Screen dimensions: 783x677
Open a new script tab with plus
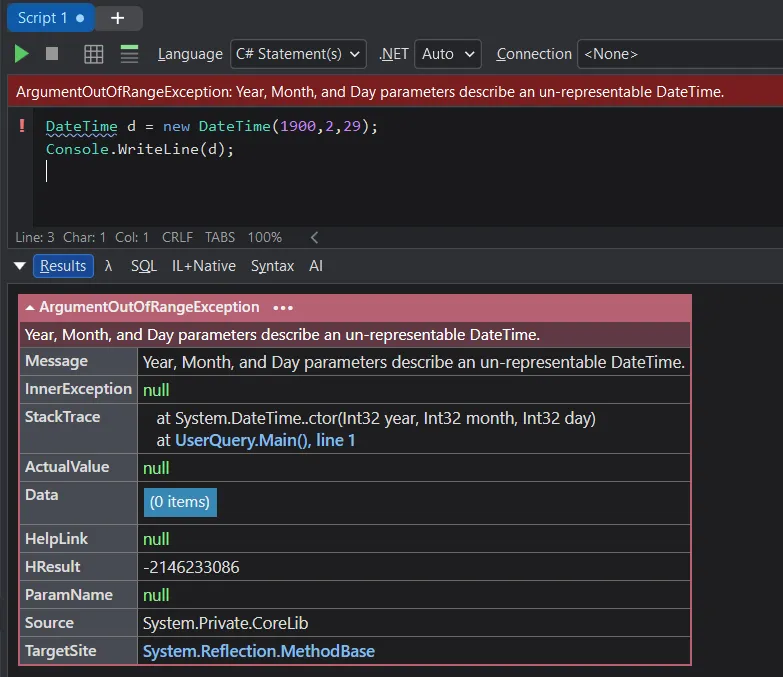pos(118,18)
